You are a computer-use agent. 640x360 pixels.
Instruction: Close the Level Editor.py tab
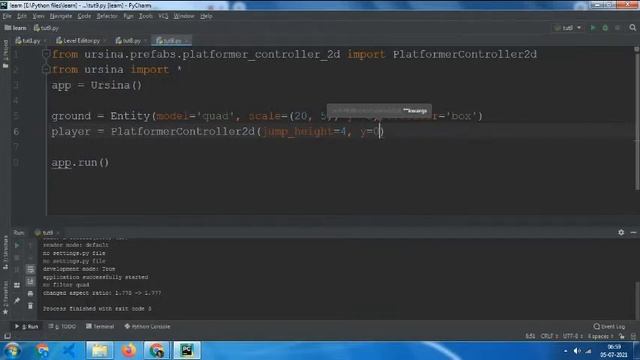coord(104,41)
